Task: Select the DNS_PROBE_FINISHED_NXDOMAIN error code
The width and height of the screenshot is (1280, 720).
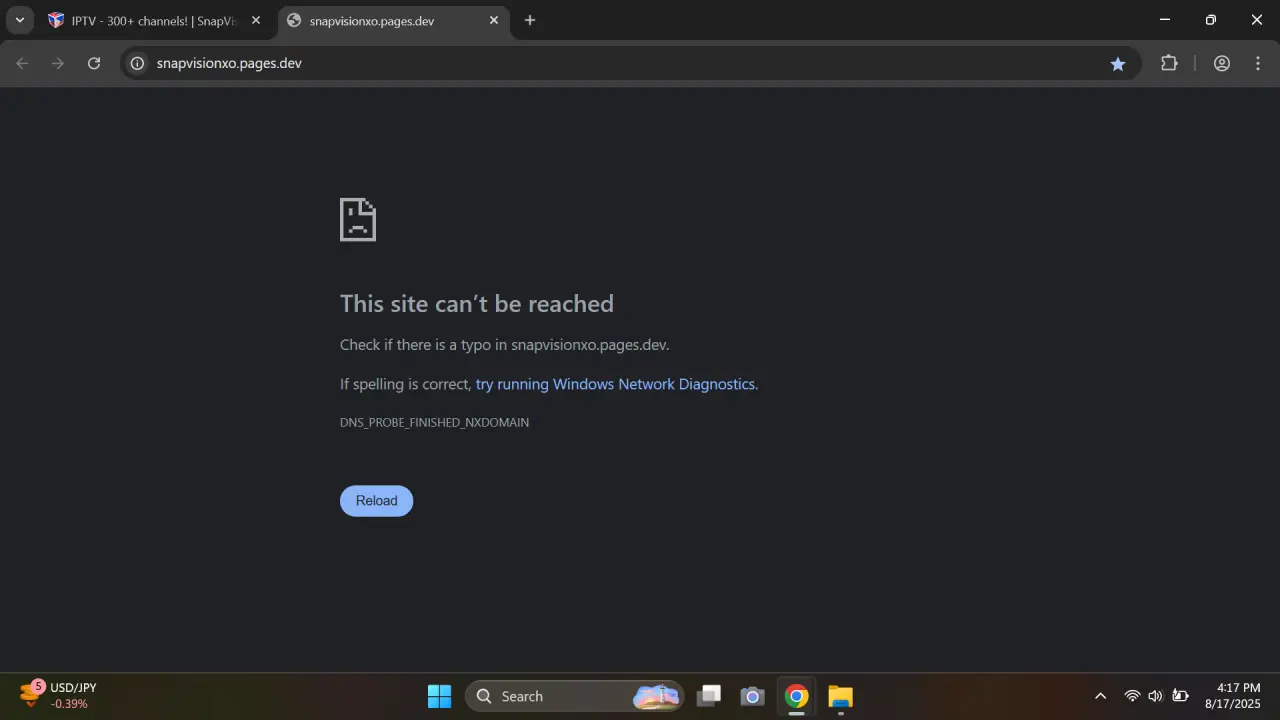Action: [434, 422]
